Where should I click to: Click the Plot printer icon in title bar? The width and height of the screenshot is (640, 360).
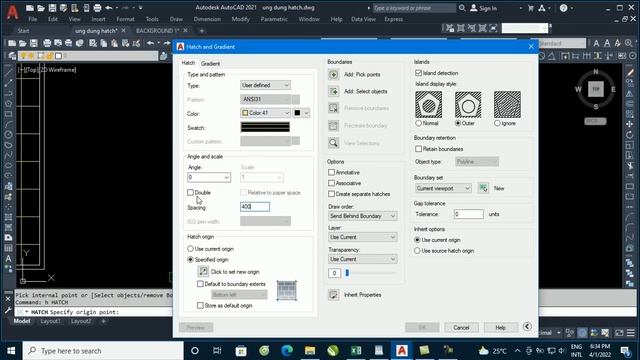[x=97, y=8]
